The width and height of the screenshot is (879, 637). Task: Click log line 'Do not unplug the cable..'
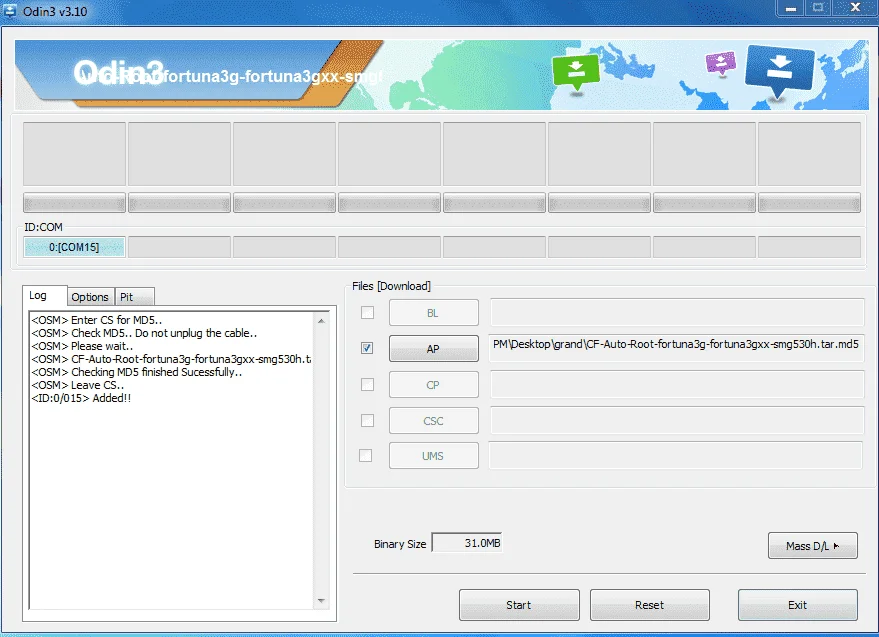click(196, 333)
